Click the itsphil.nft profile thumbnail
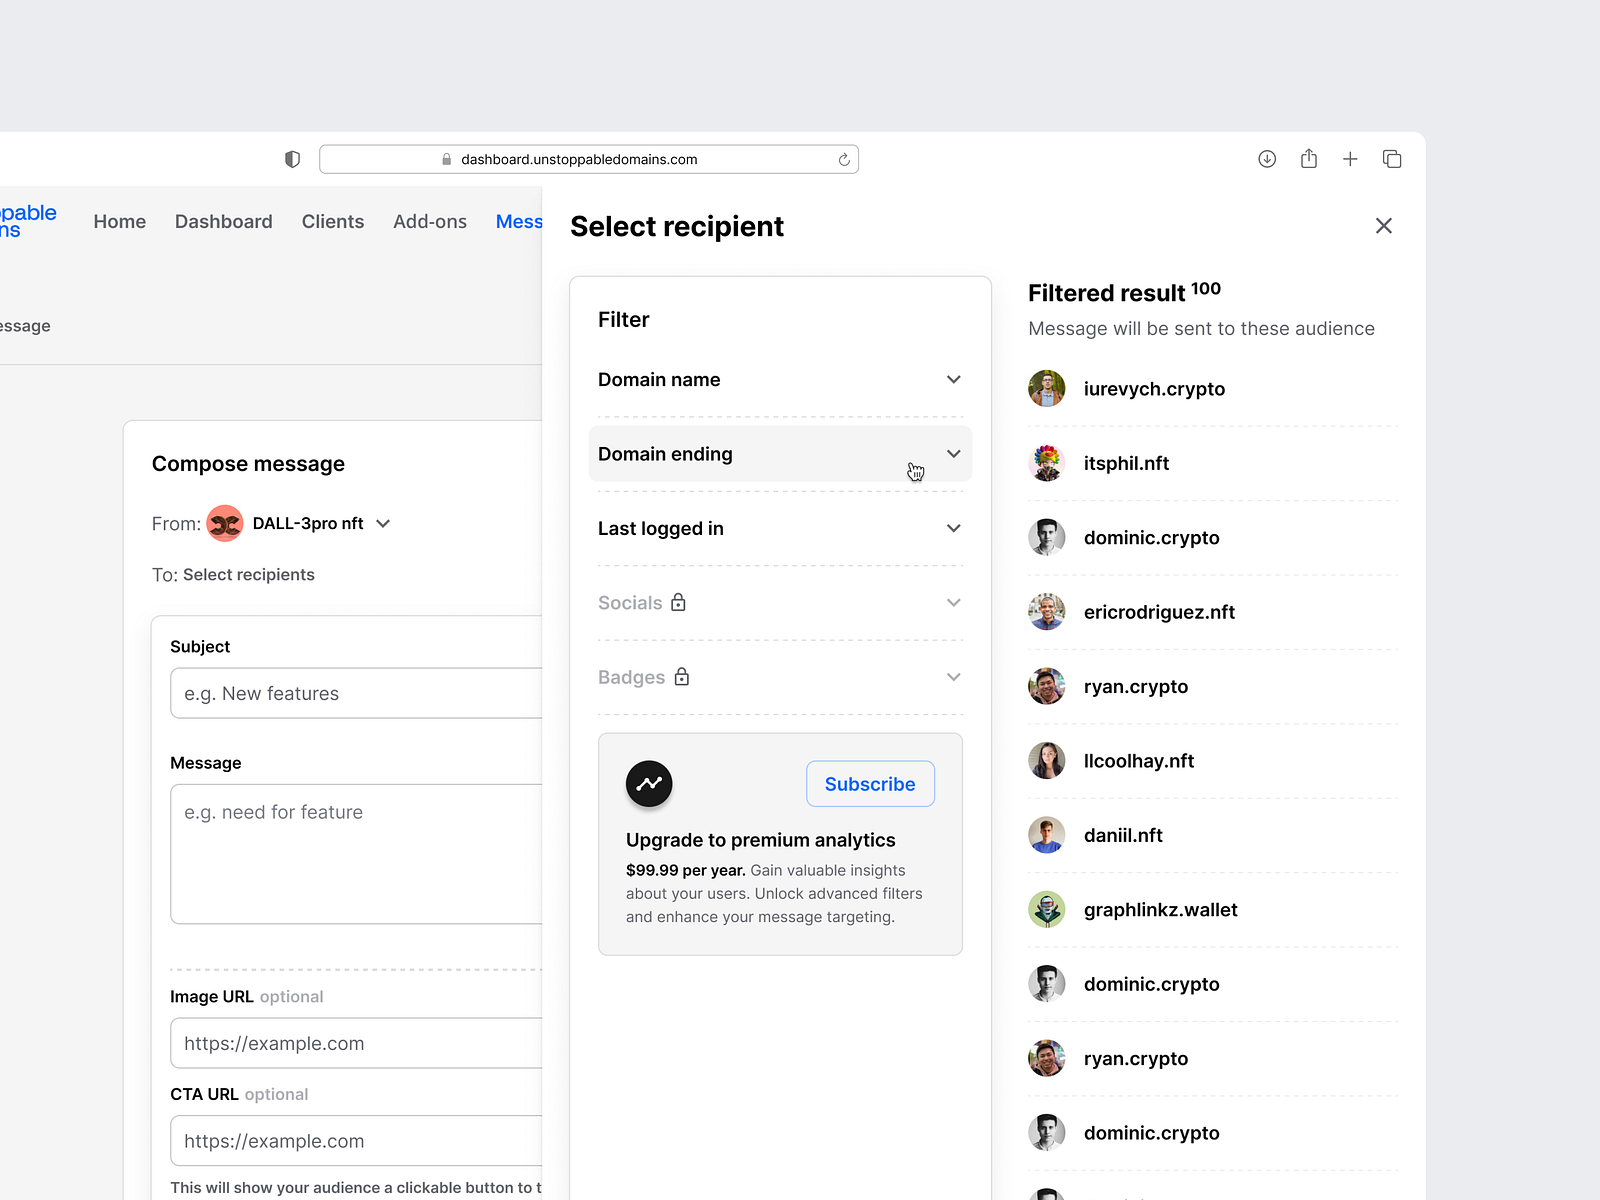The height and width of the screenshot is (1200, 1600). pos(1046,462)
